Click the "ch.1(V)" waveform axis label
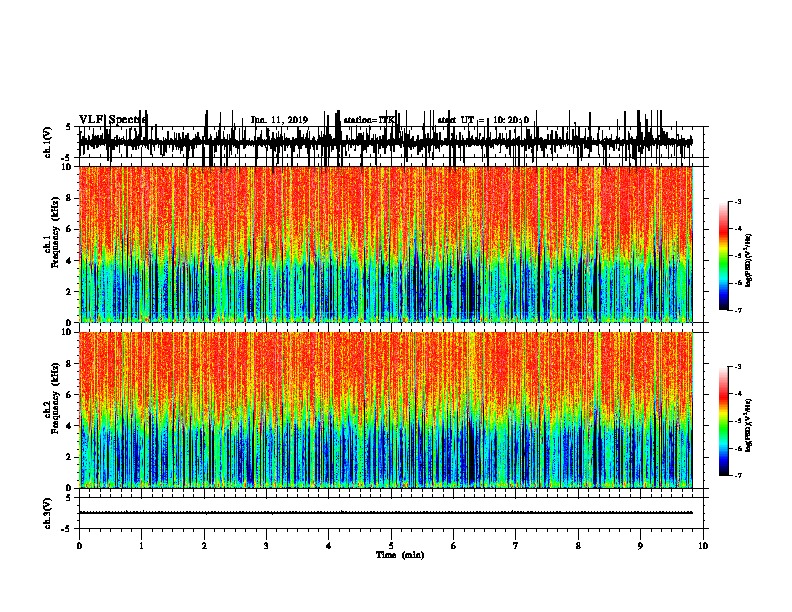This screenshot has height=612, width=792. [x=48, y=142]
